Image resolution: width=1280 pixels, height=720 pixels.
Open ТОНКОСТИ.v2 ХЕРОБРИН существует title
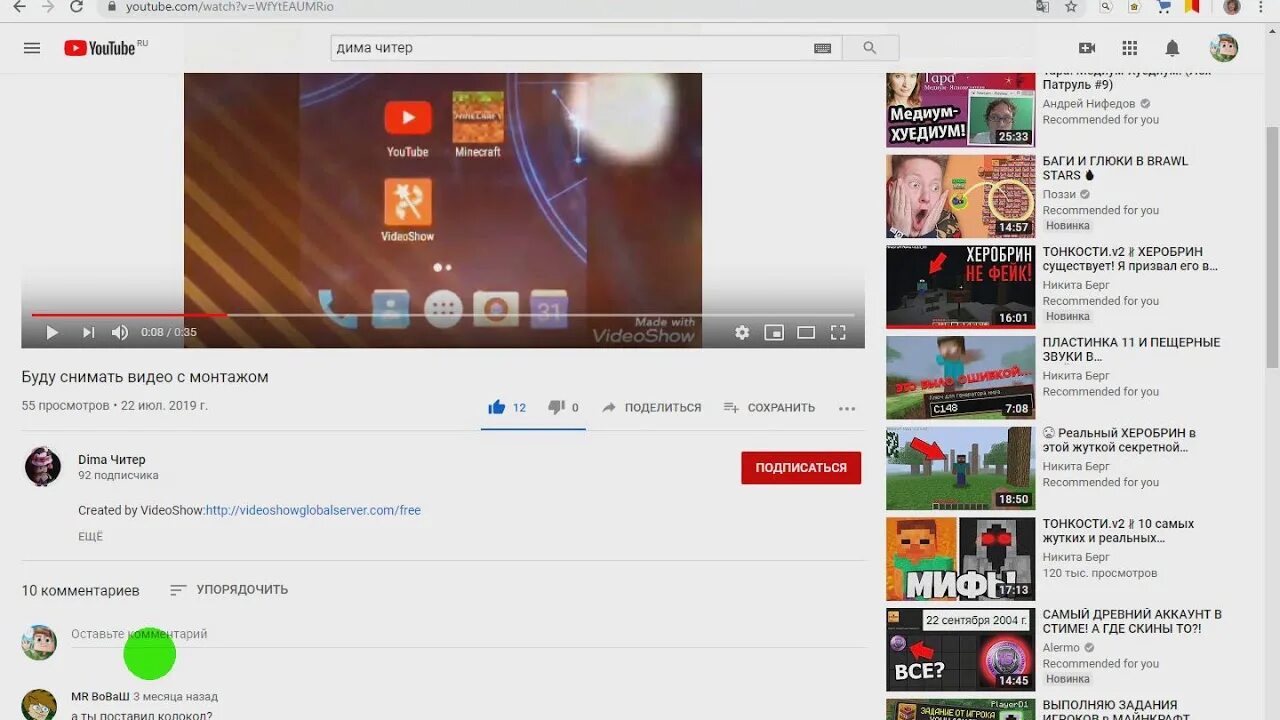click(1130, 259)
